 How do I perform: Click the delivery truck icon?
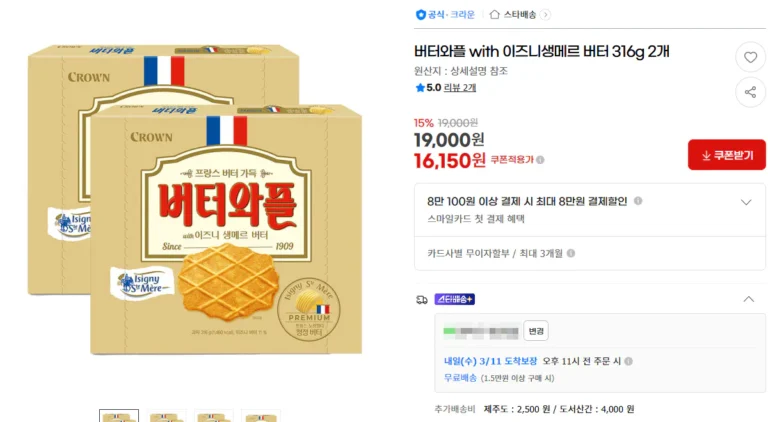(x=421, y=299)
